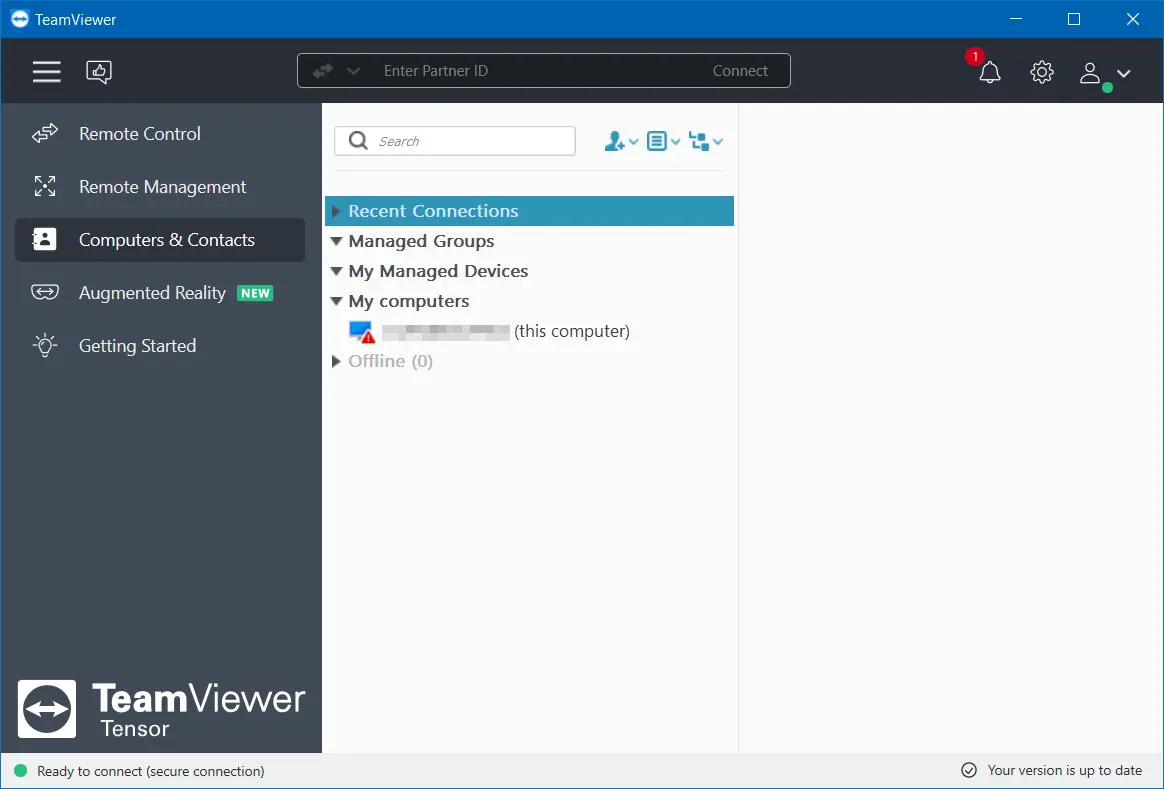The height and width of the screenshot is (789, 1164).
Task: Open the add contact dropdown
Action: (x=621, y=141)
